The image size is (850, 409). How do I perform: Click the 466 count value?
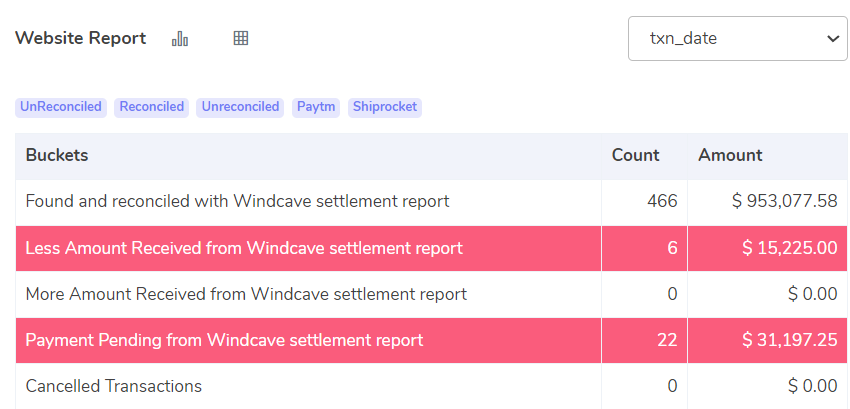[x=662, y=202]
